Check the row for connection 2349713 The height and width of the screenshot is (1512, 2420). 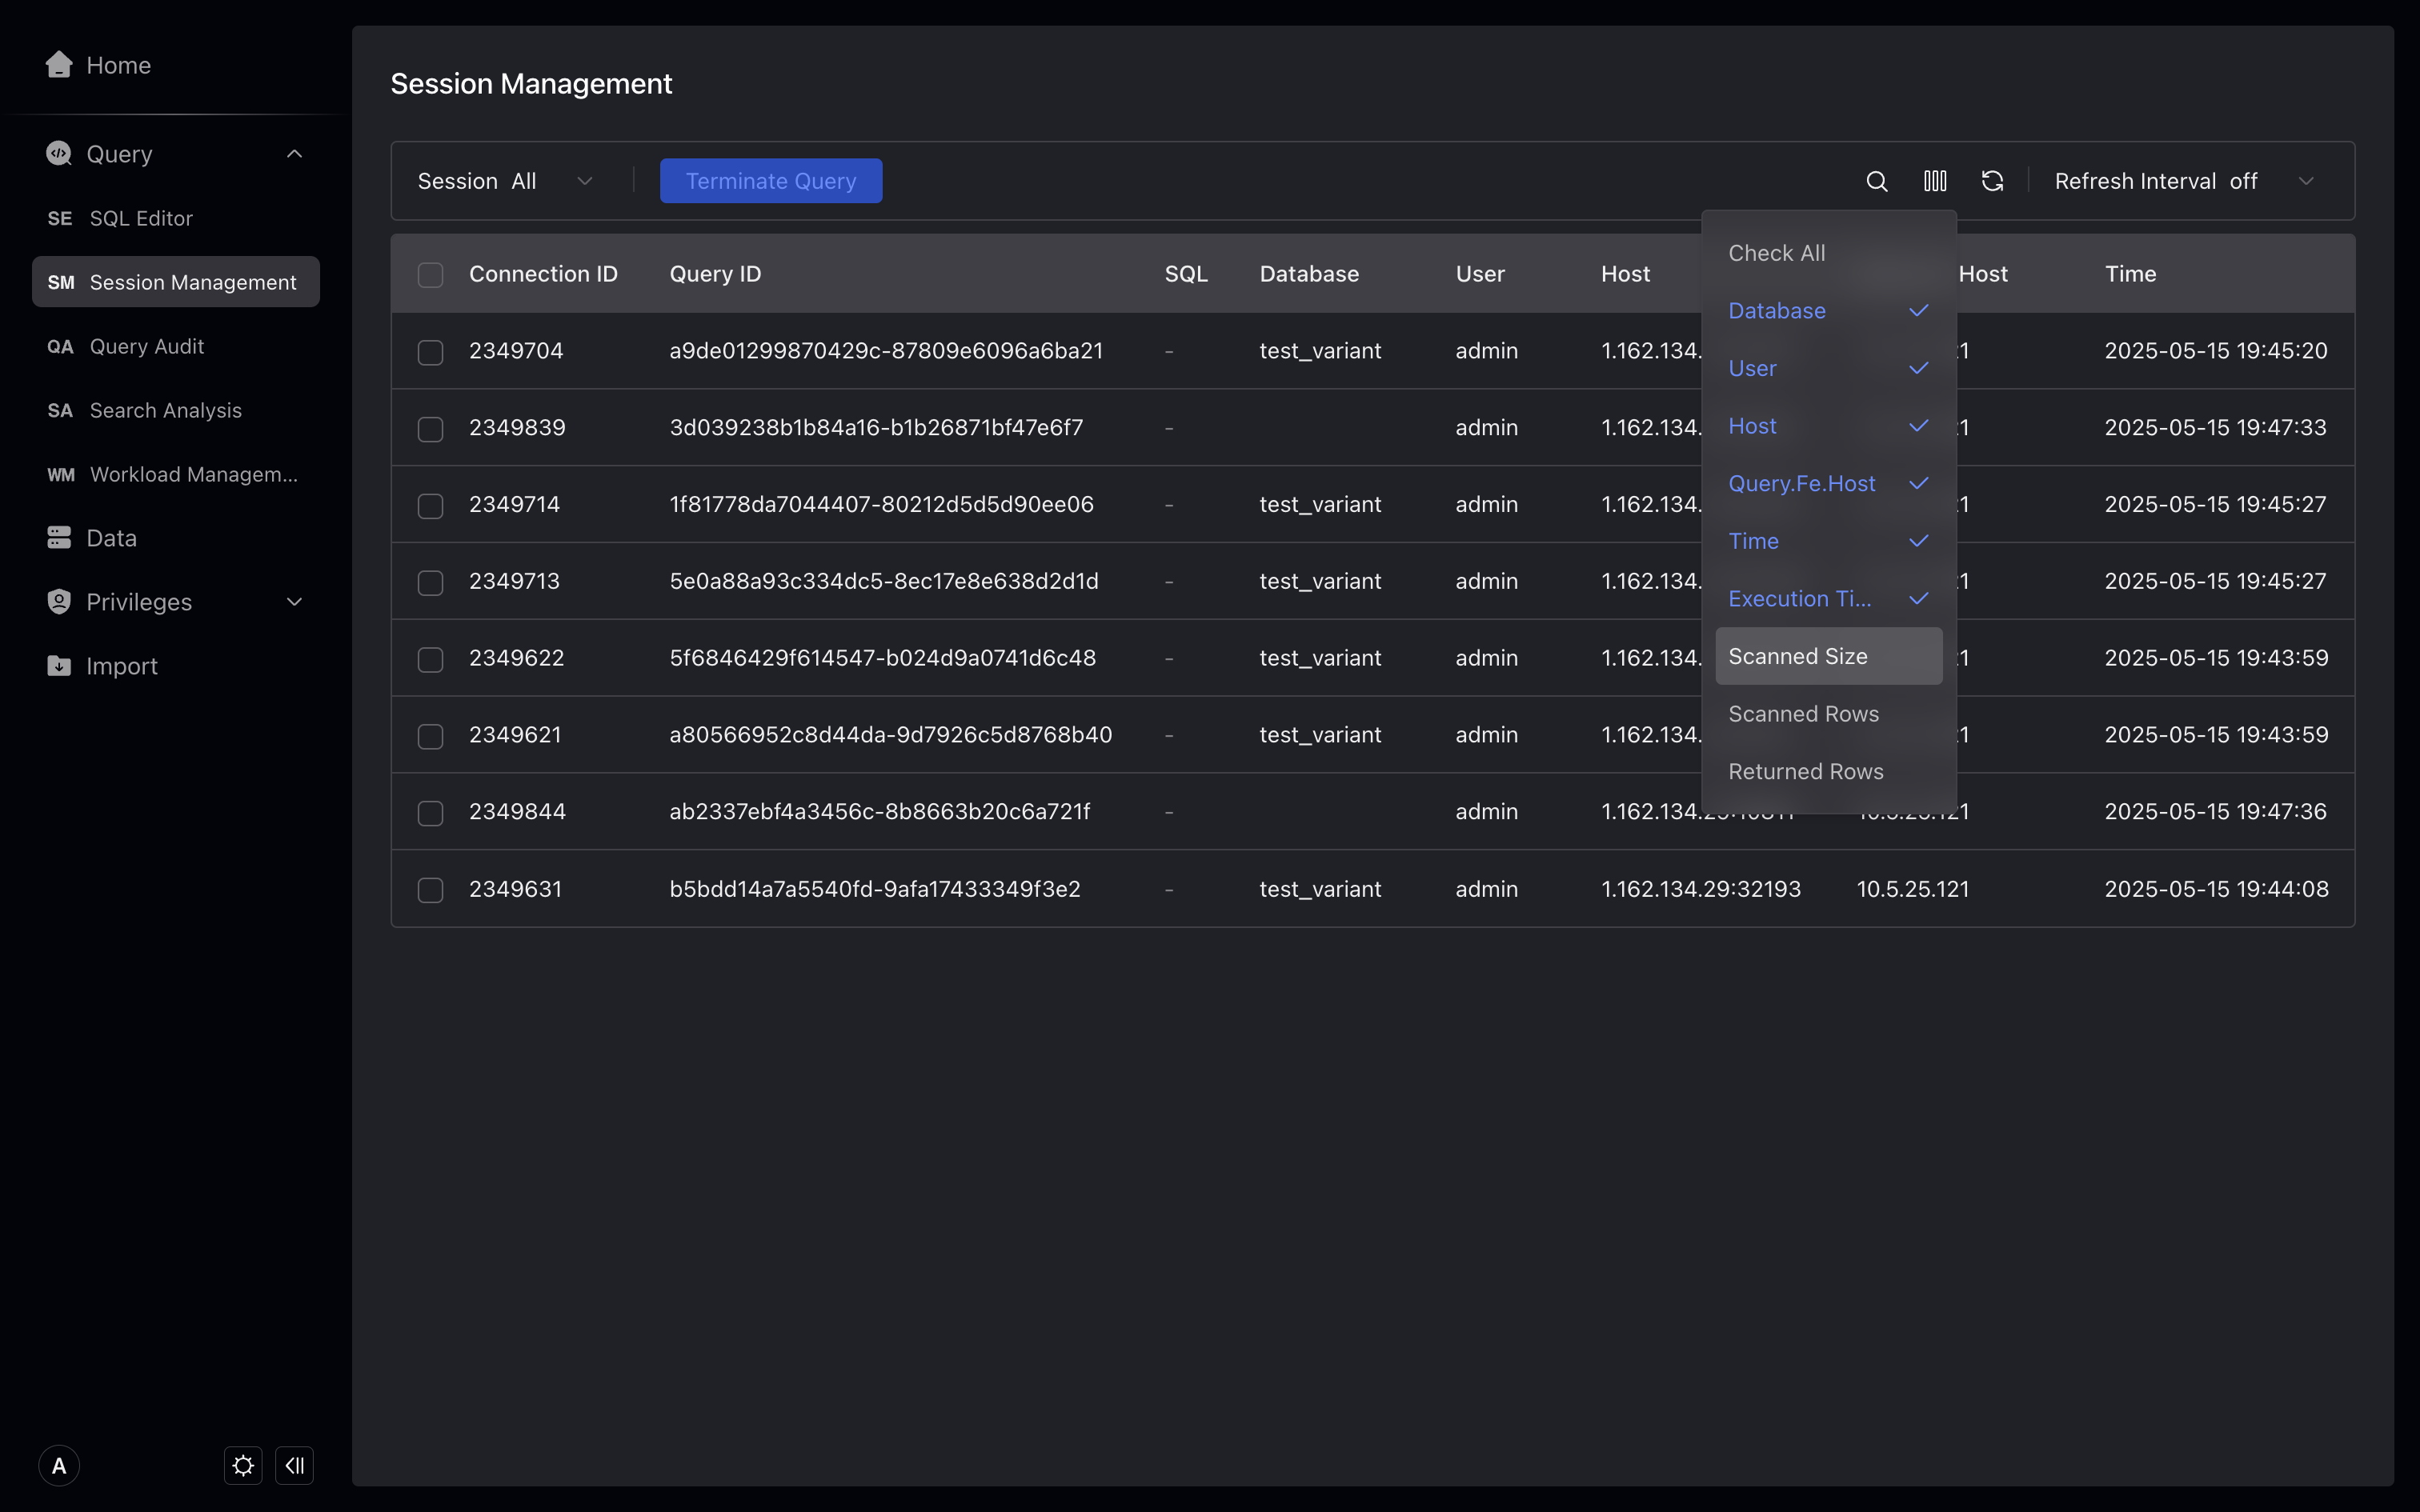[430, 583]
